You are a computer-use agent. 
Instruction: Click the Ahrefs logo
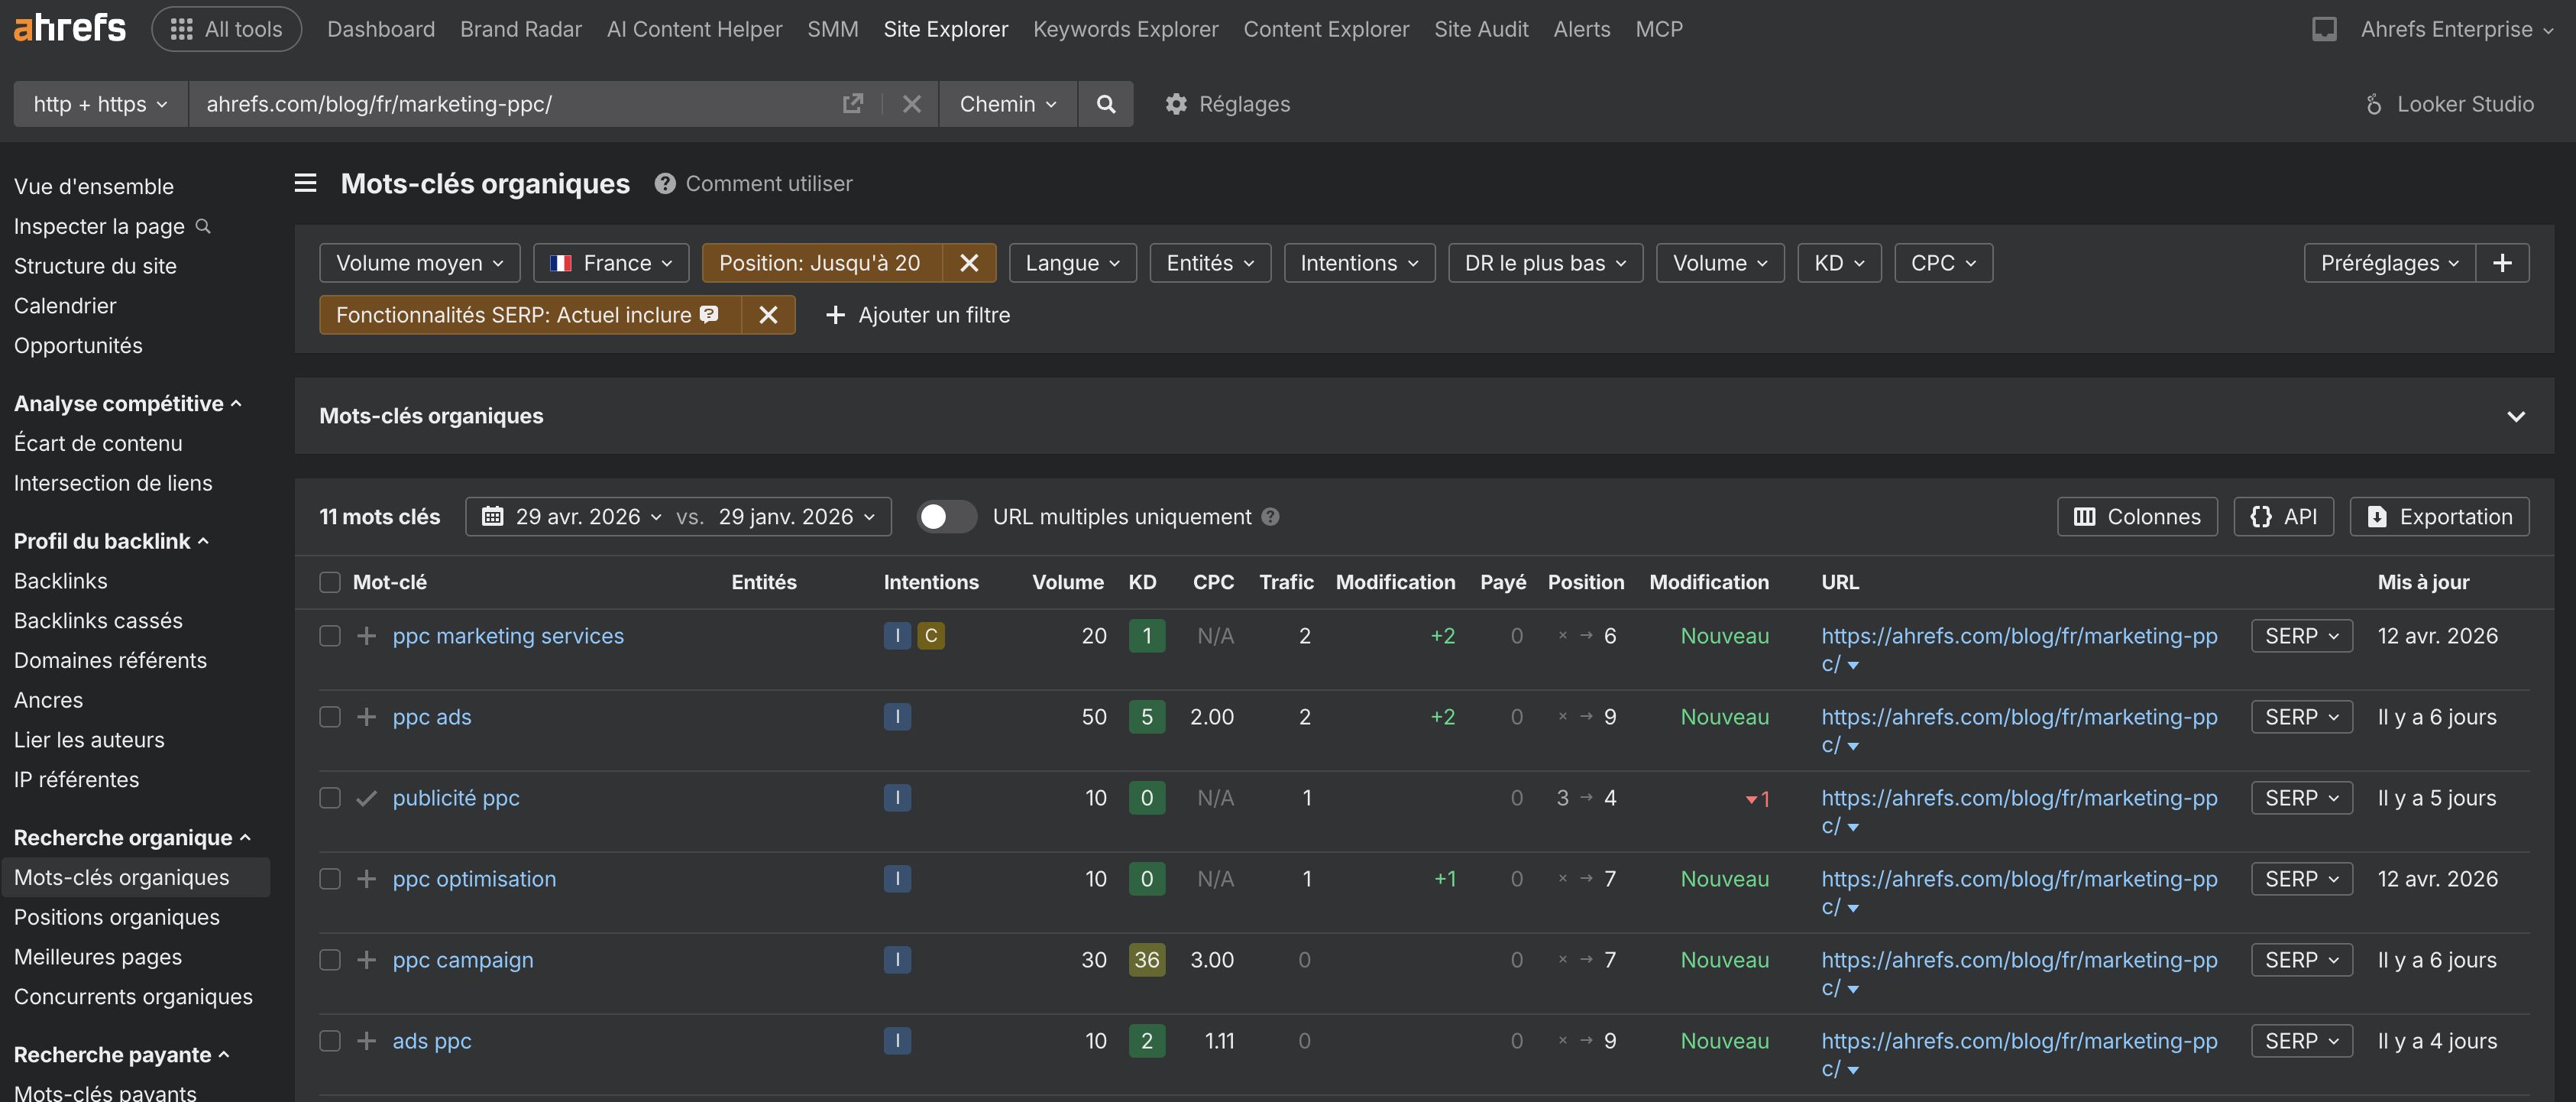(x=69, y=28)
